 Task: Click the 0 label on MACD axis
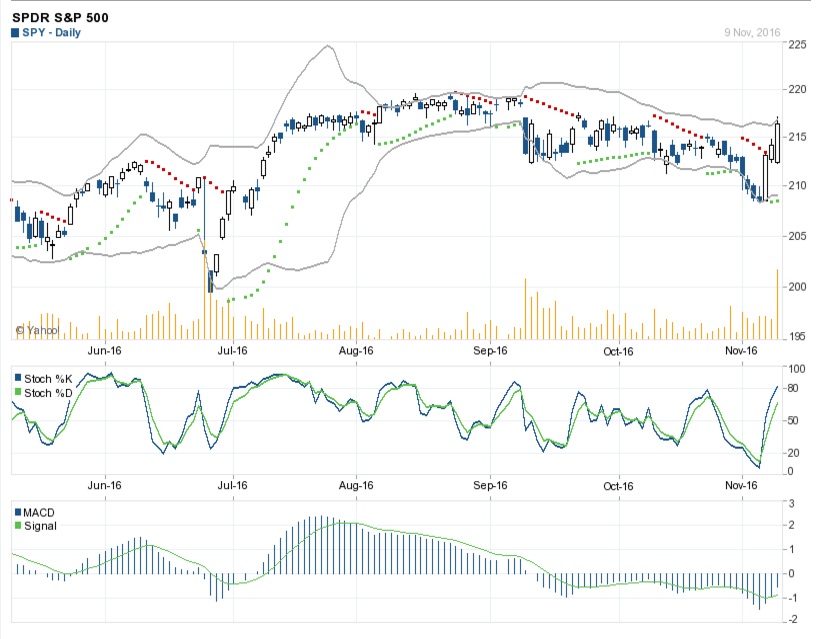(x=792, y=574)
